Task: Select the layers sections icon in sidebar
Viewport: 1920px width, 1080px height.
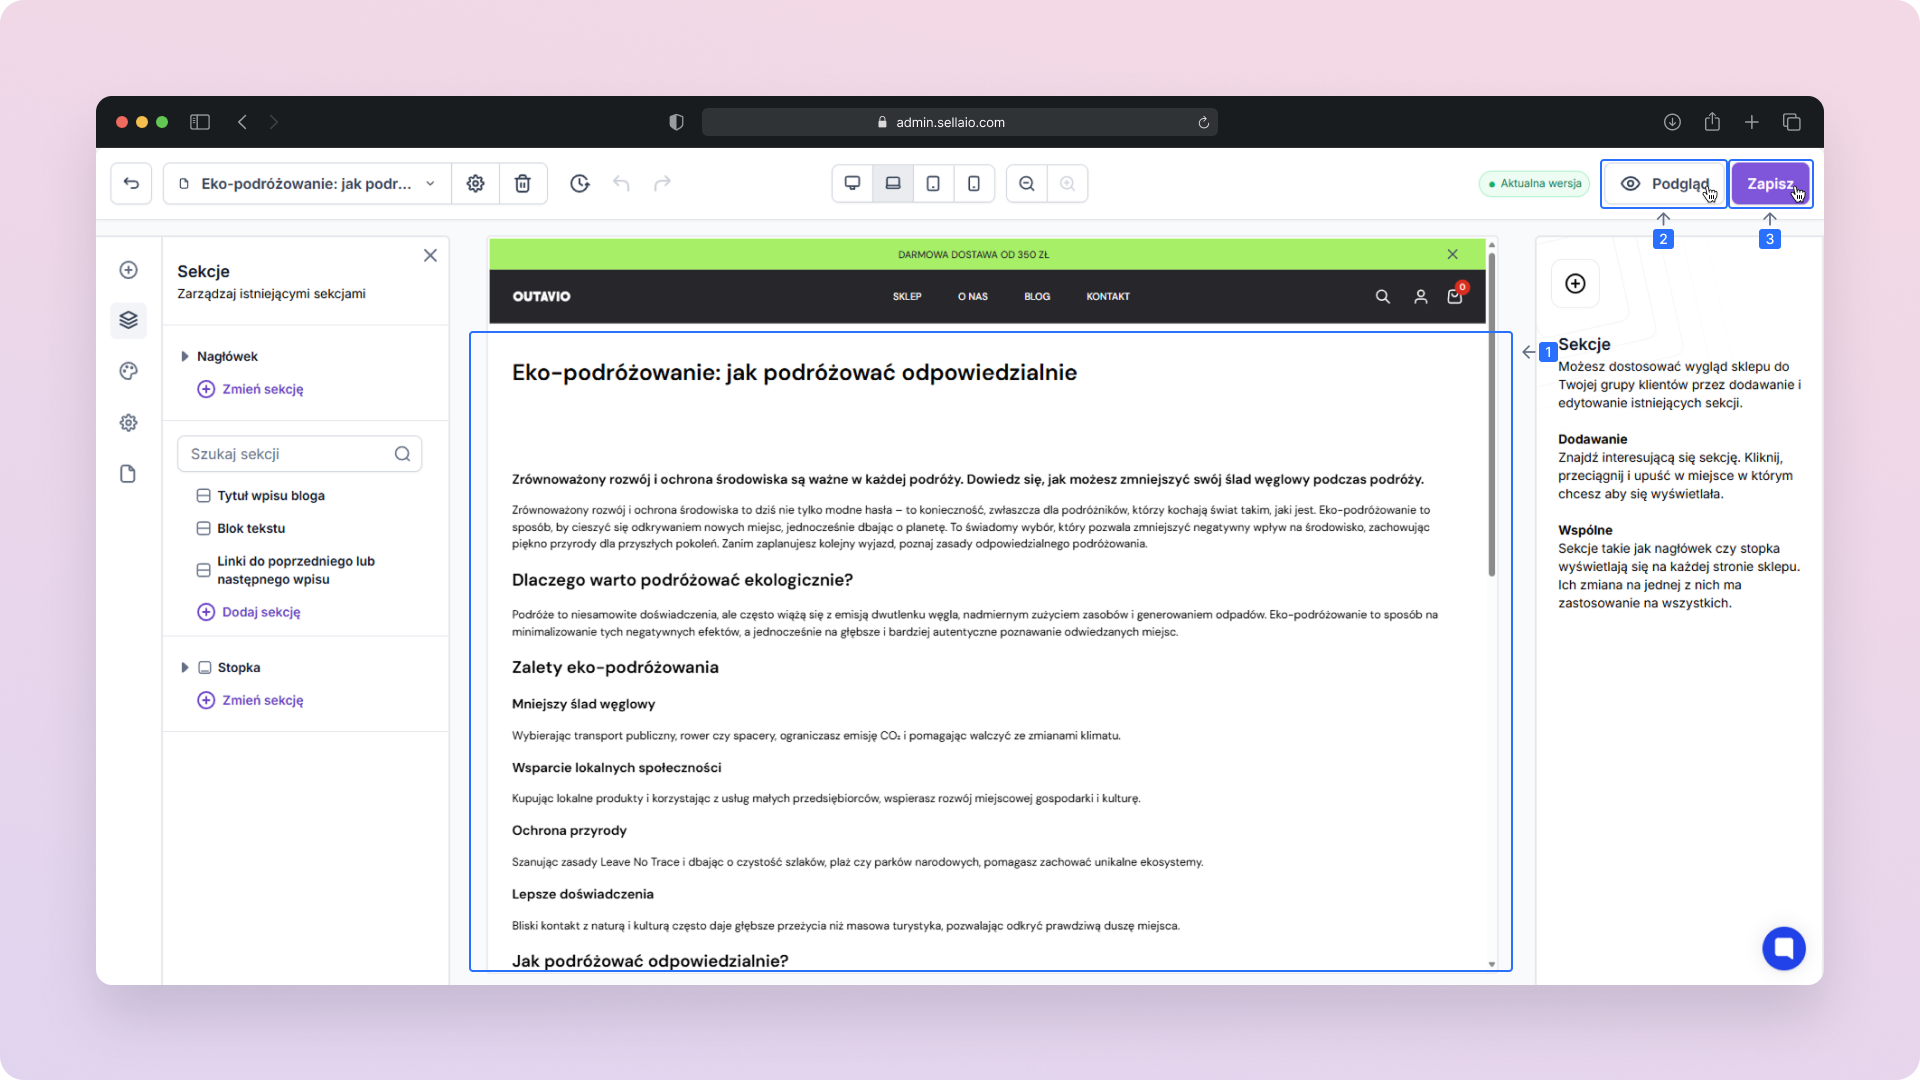Action: (128, 320)
